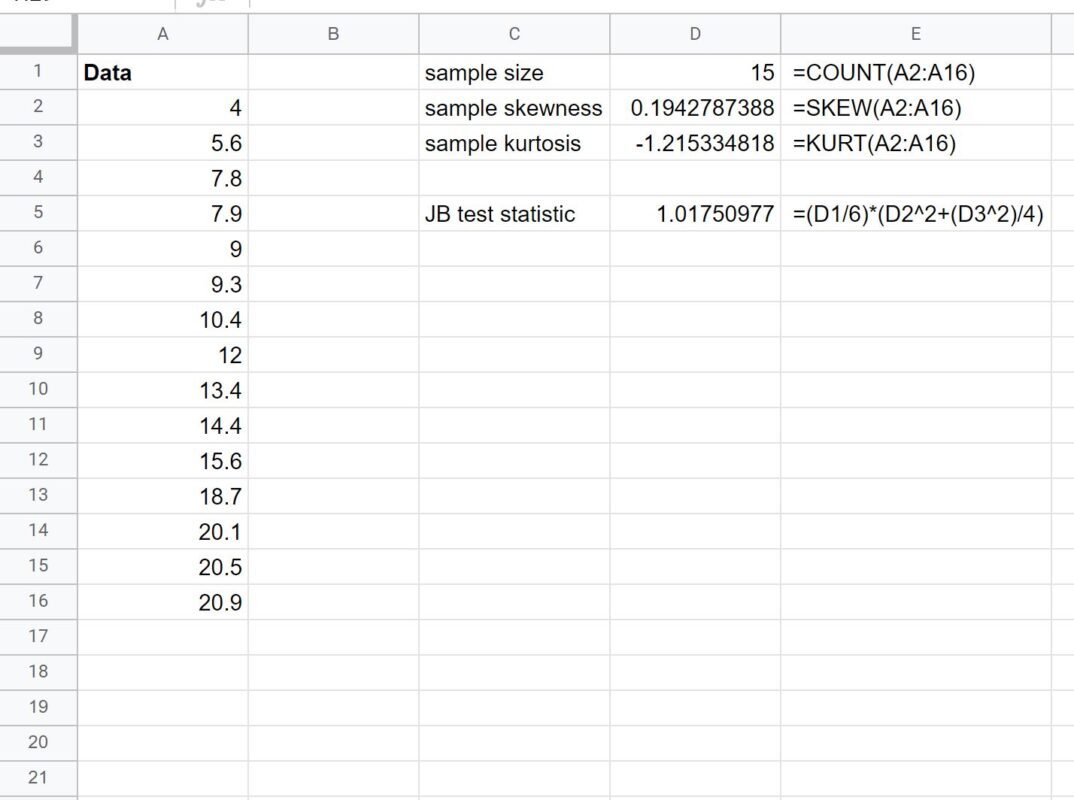The width and height of the screenshot is (1074, 800).
Task: Click cell containing 13.4
Action: 163,390
